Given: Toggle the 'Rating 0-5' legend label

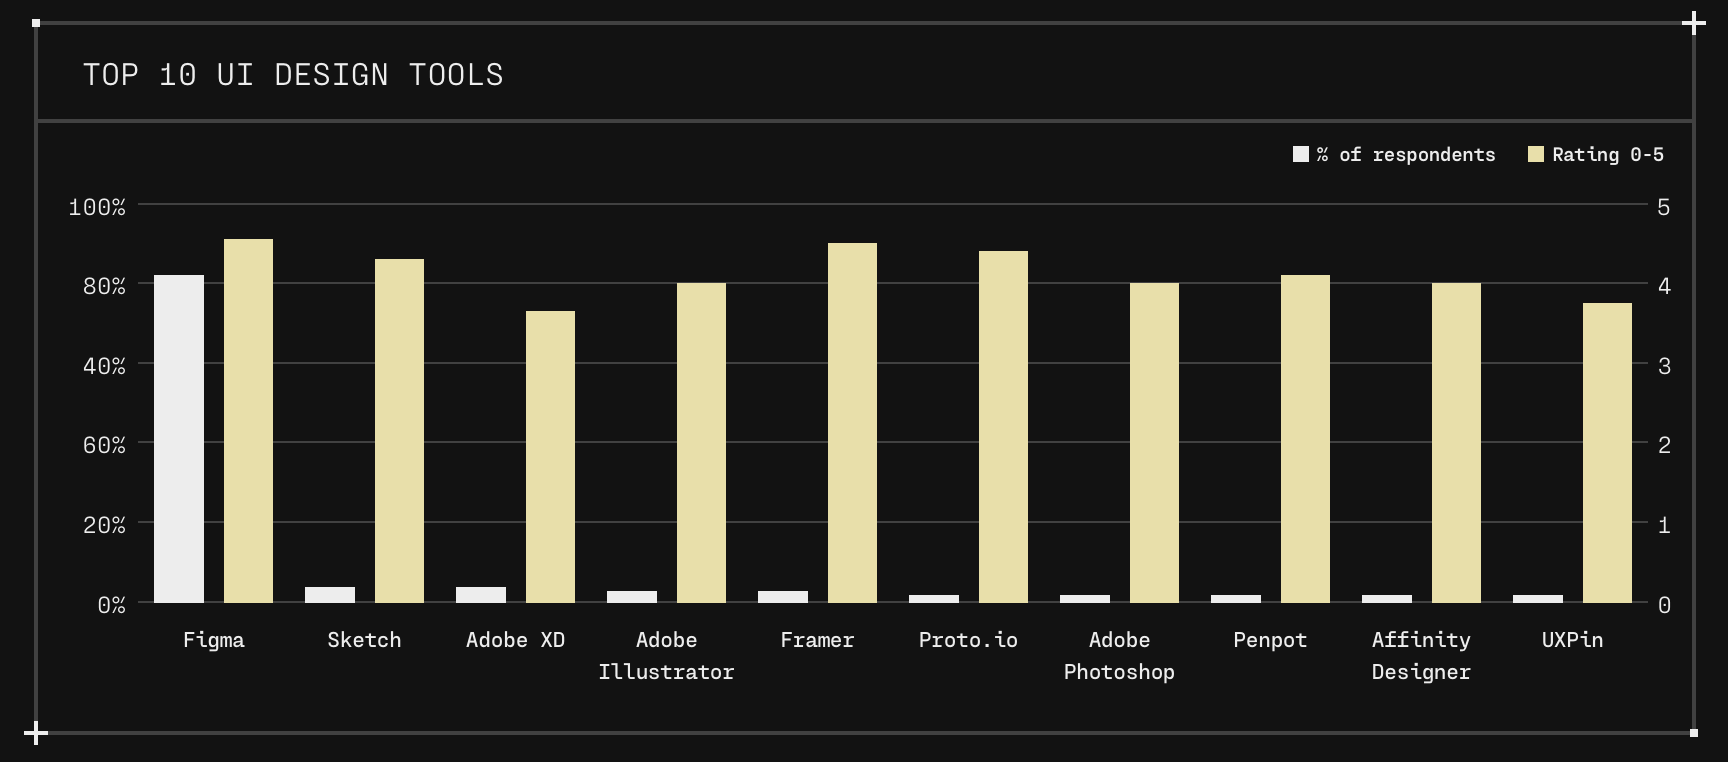Looking at the screenshot, I should [x=1608, y=154].
